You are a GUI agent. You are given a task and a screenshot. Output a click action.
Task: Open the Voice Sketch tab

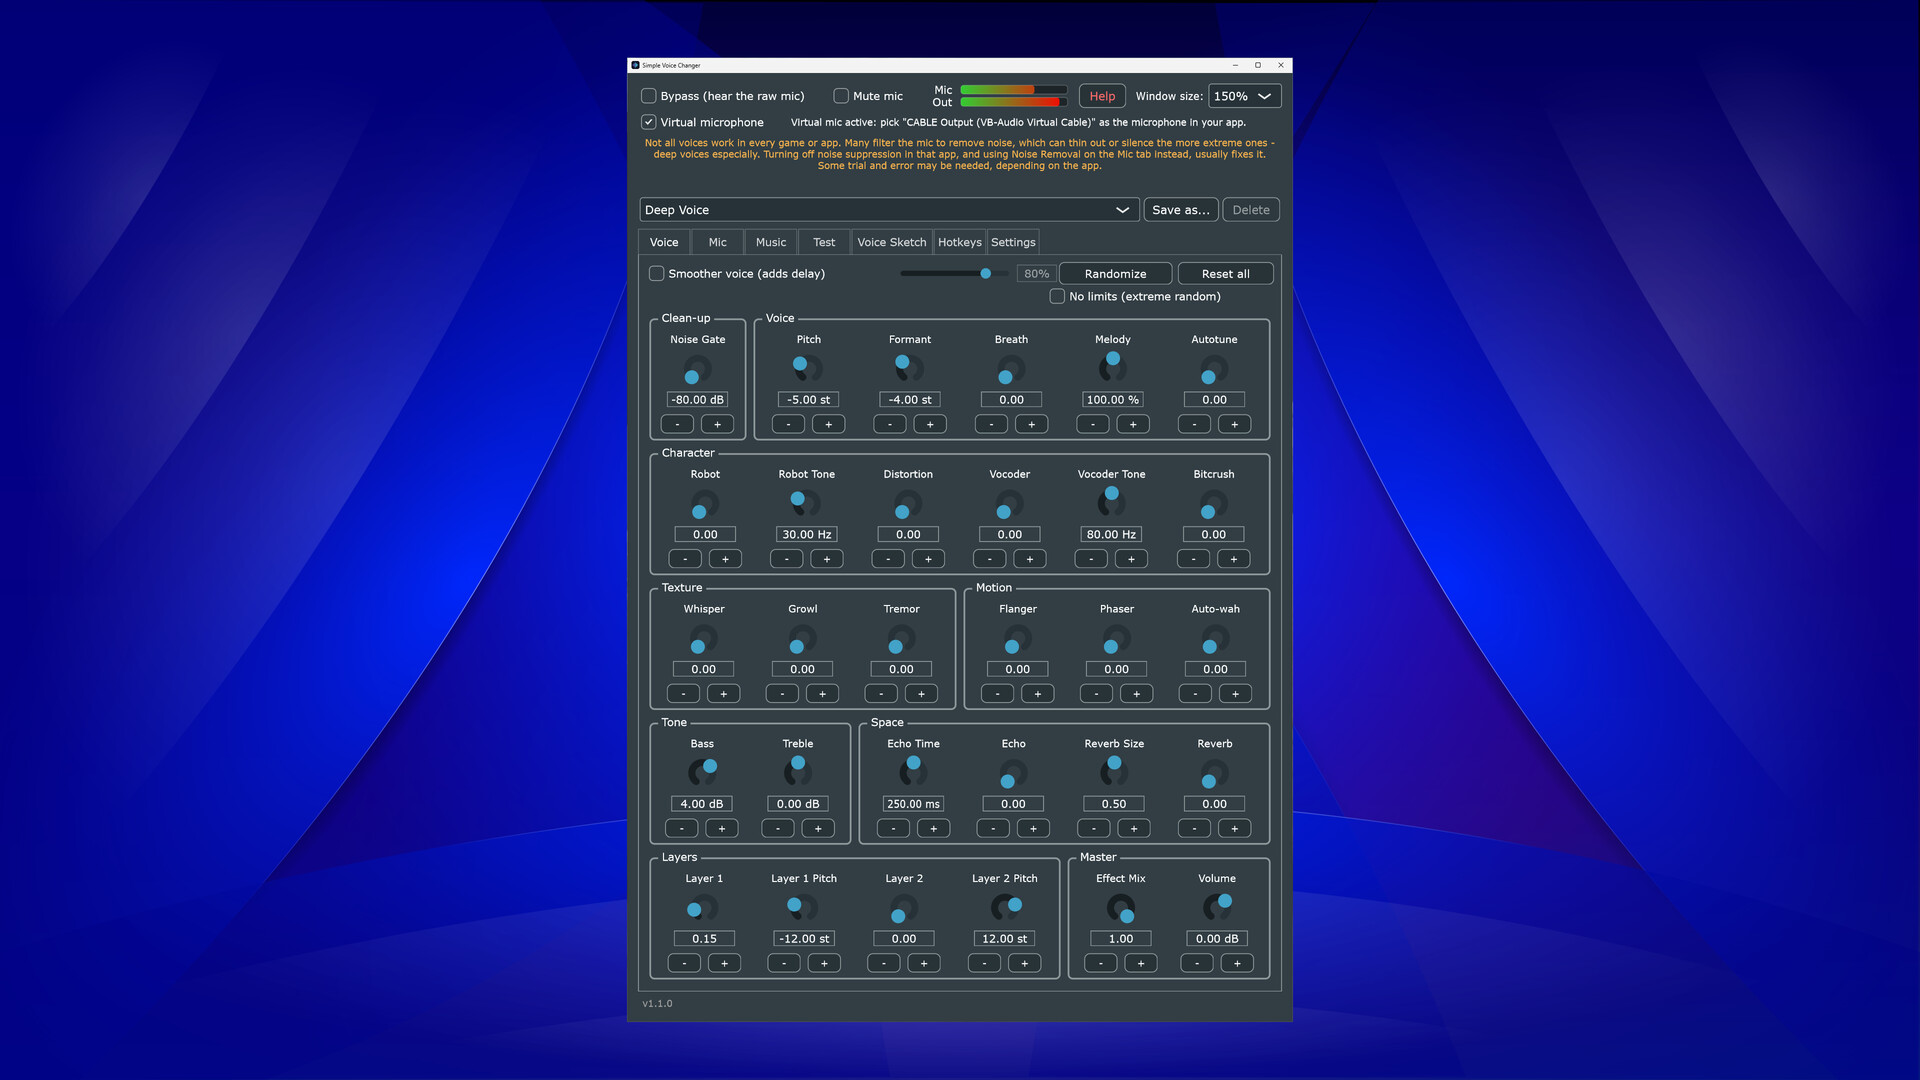tap(891, 242)
